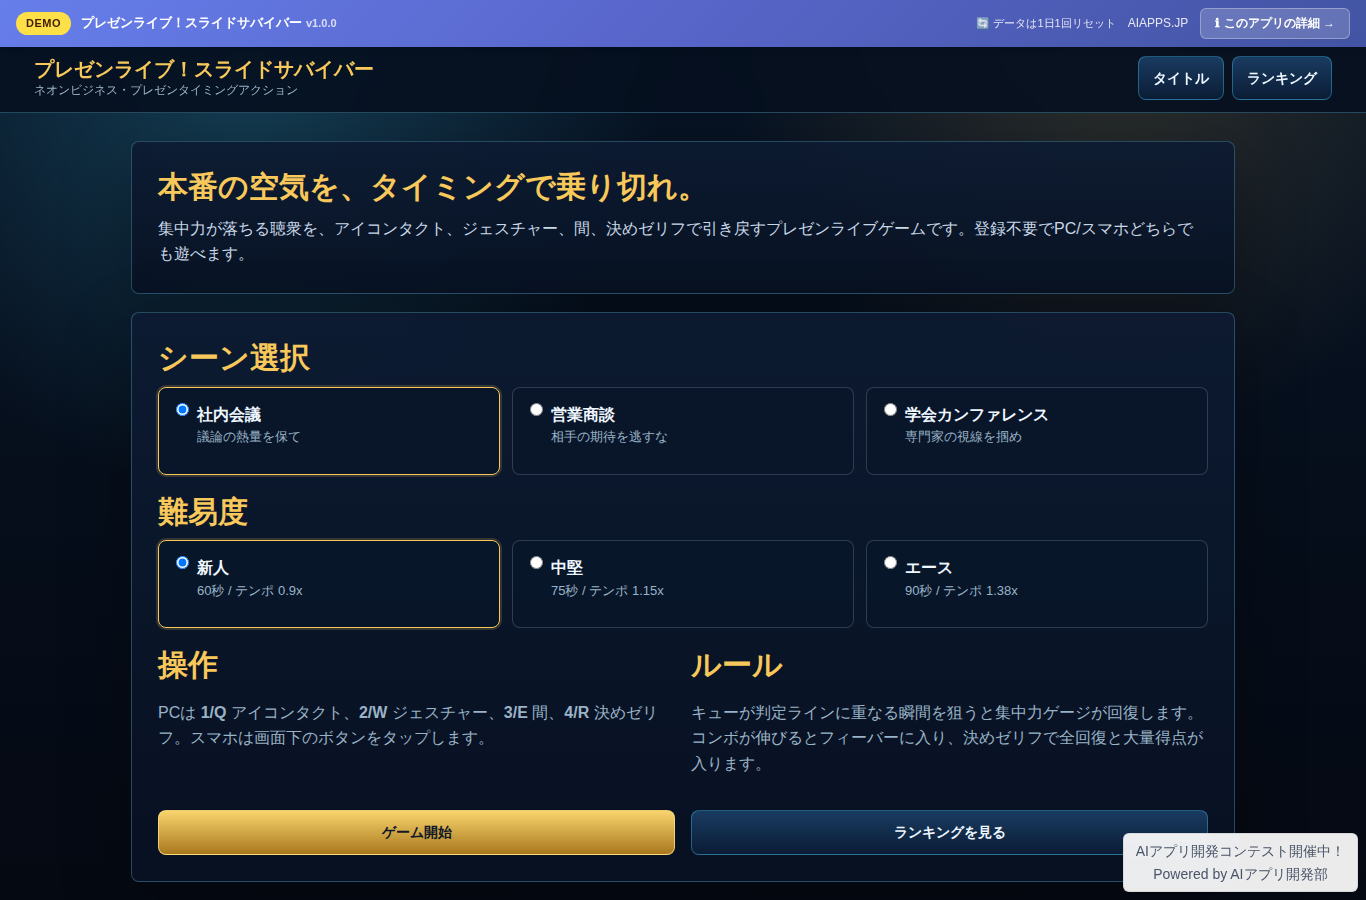The height and width of the screenshot is (900, 1366).
Task: Click the 60秒 / テンポ 0.9x text
Action: click(250, 591)
